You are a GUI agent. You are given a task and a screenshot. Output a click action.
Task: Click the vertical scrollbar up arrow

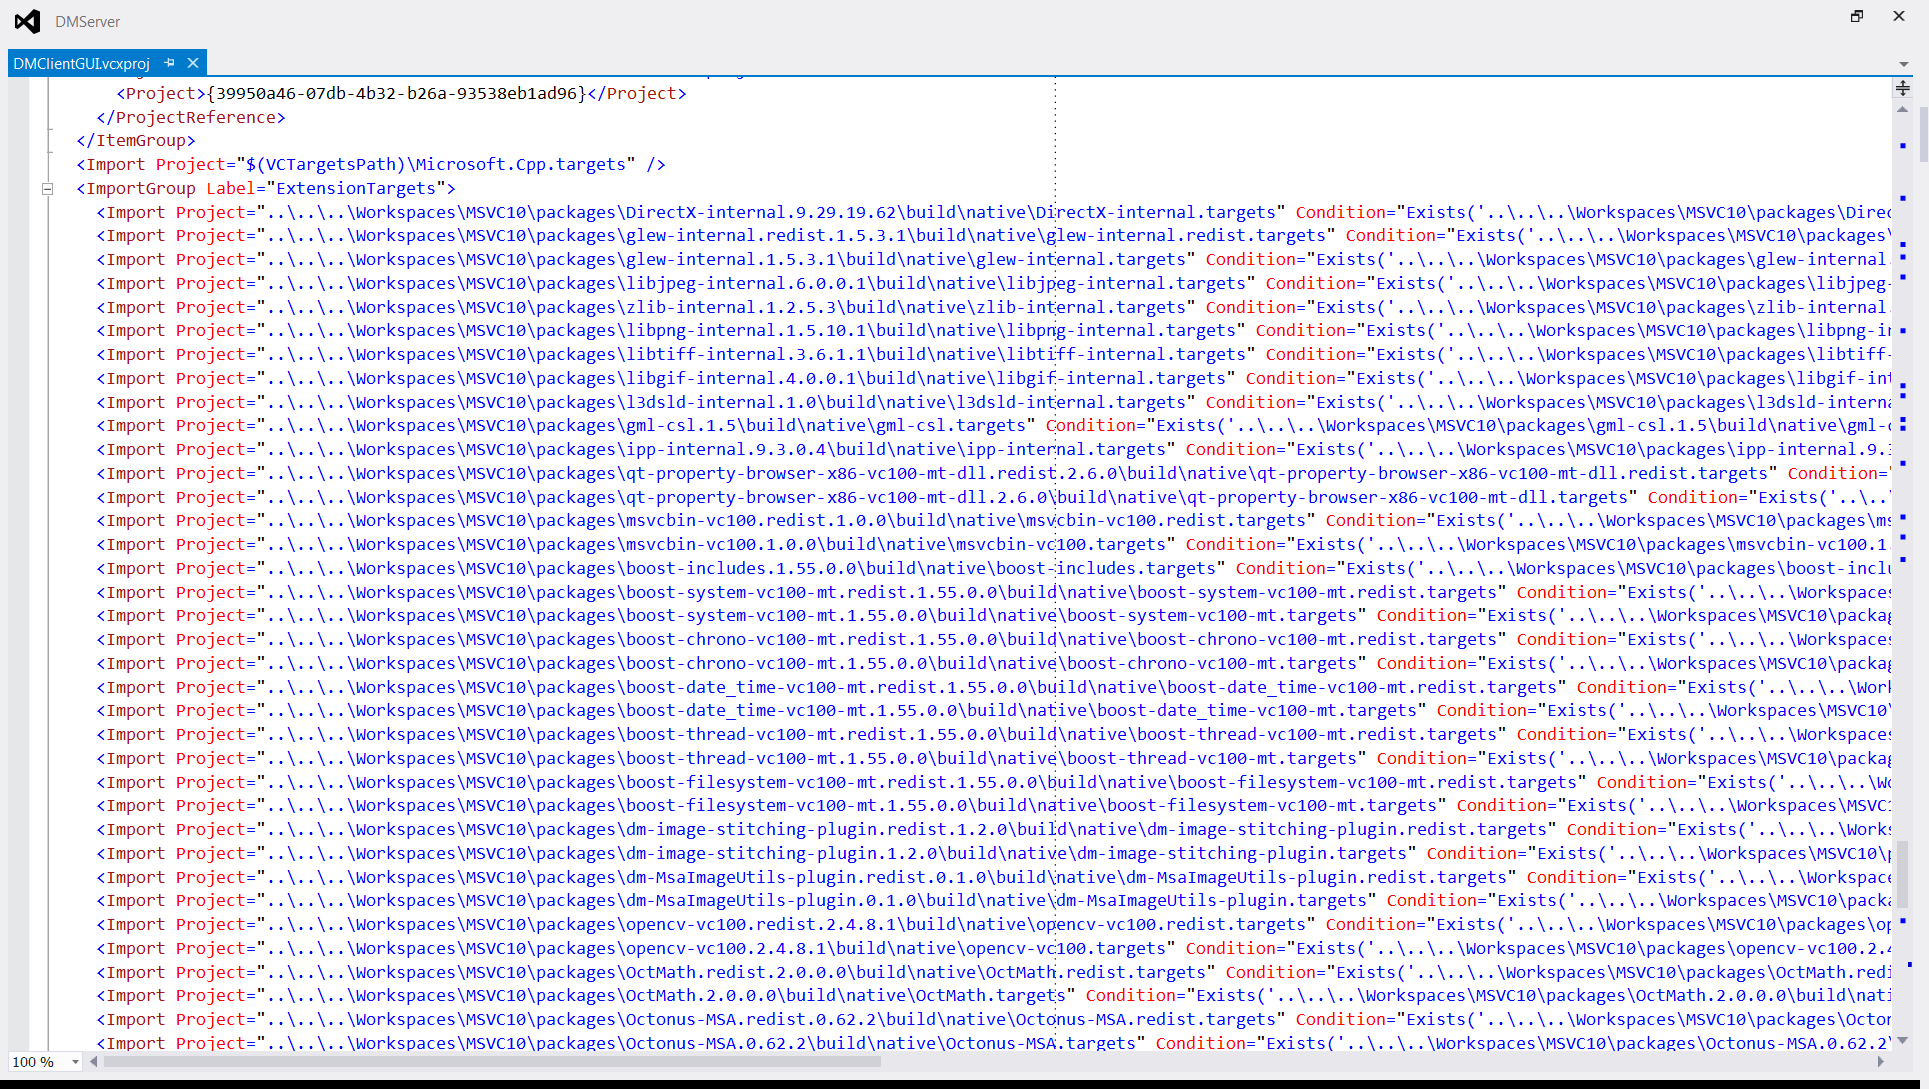(x=1903, y=109)
